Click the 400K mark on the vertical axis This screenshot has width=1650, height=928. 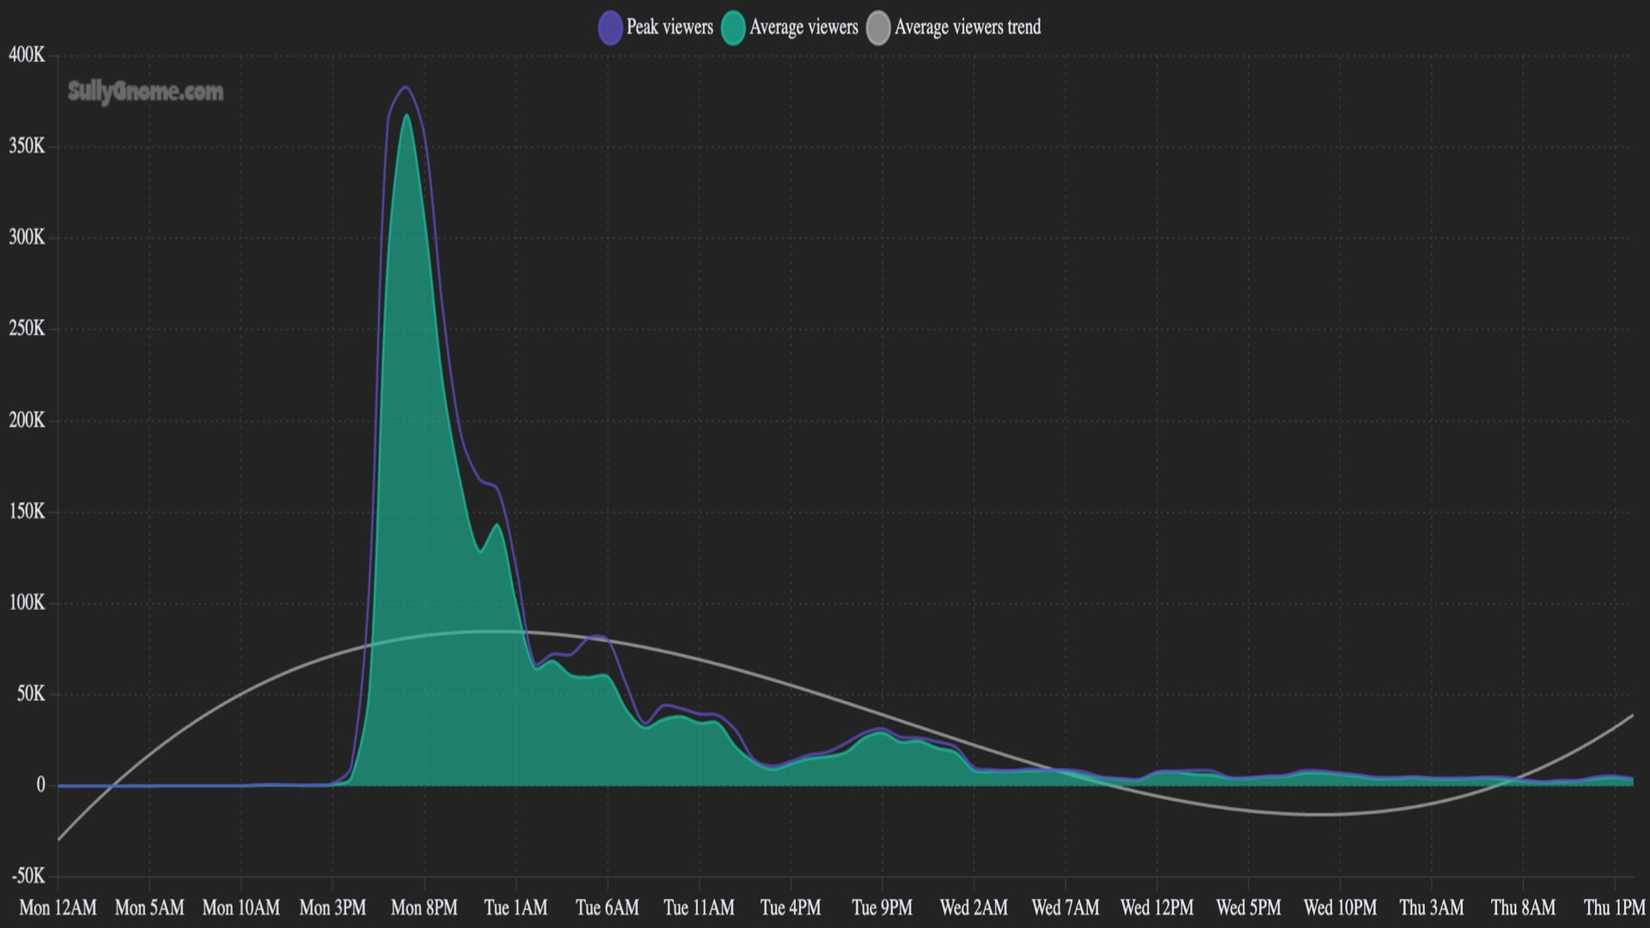coord(28,57)
